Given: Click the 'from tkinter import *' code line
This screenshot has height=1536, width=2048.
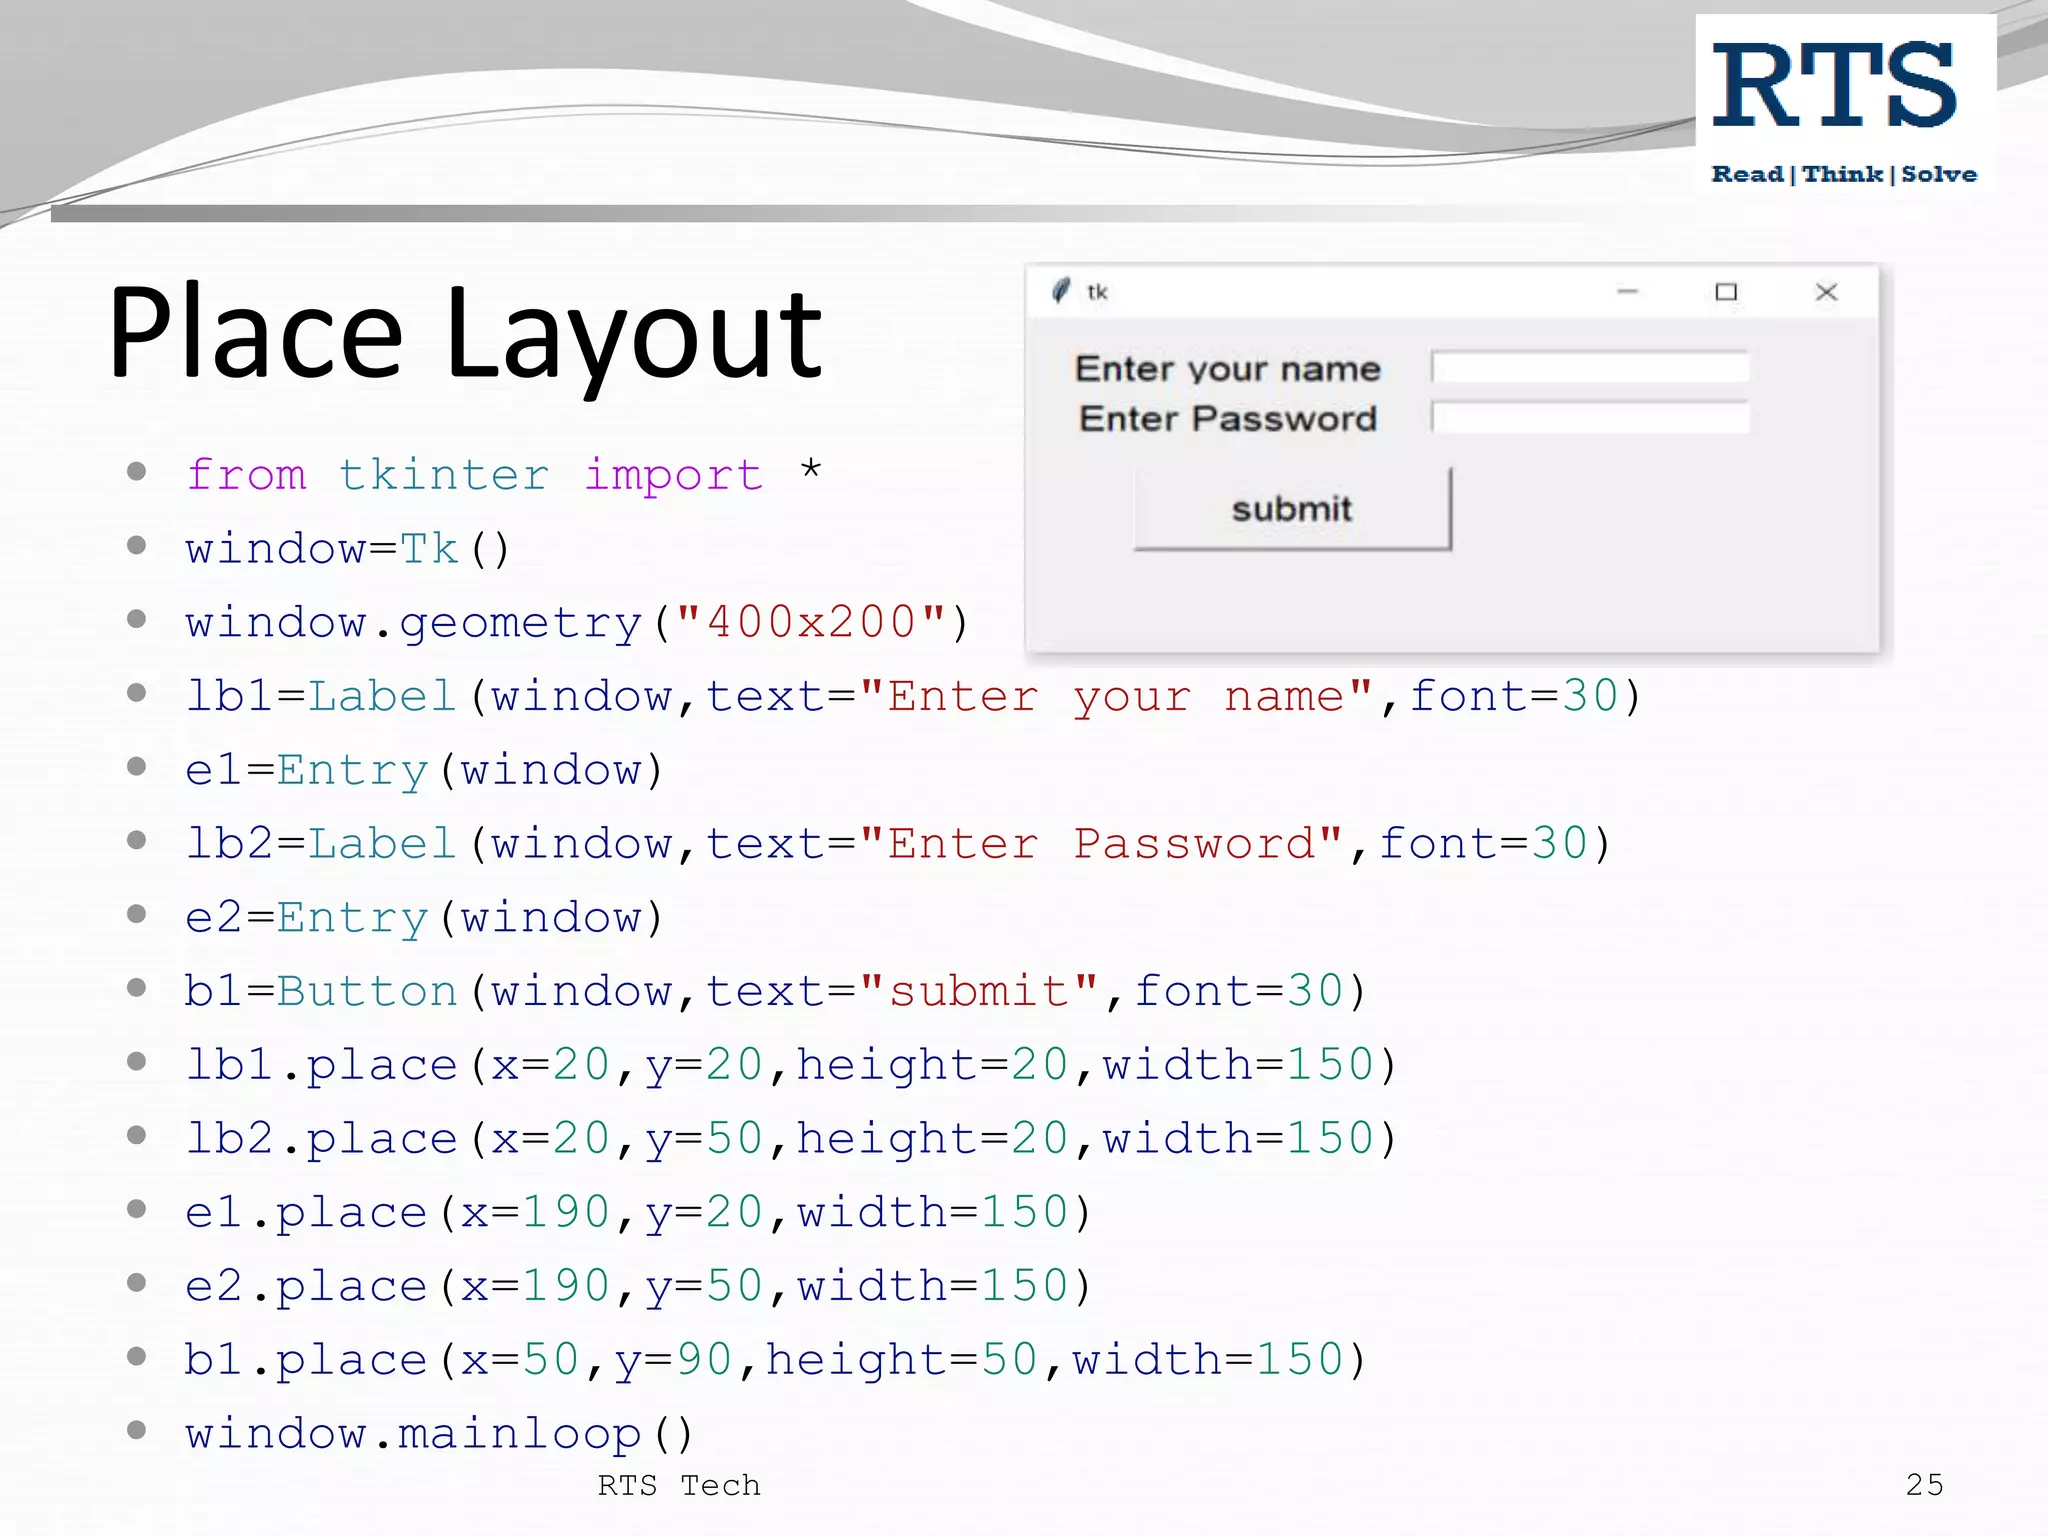Looking at the screenshot, I should coord(503,474).
